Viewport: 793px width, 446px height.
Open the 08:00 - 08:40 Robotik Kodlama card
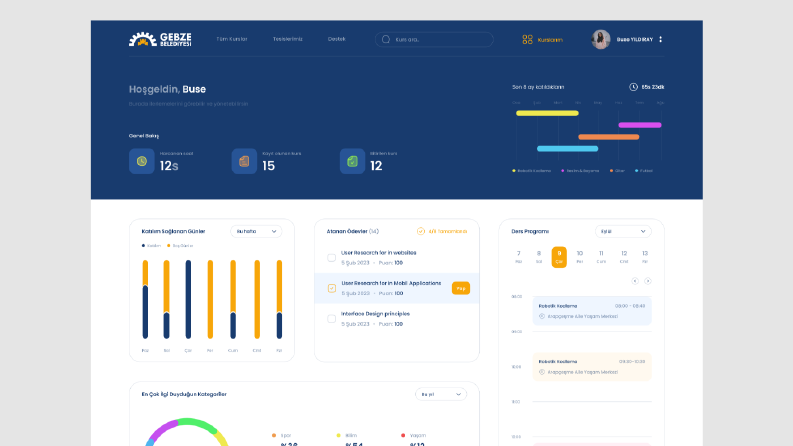tap(592, 311)
